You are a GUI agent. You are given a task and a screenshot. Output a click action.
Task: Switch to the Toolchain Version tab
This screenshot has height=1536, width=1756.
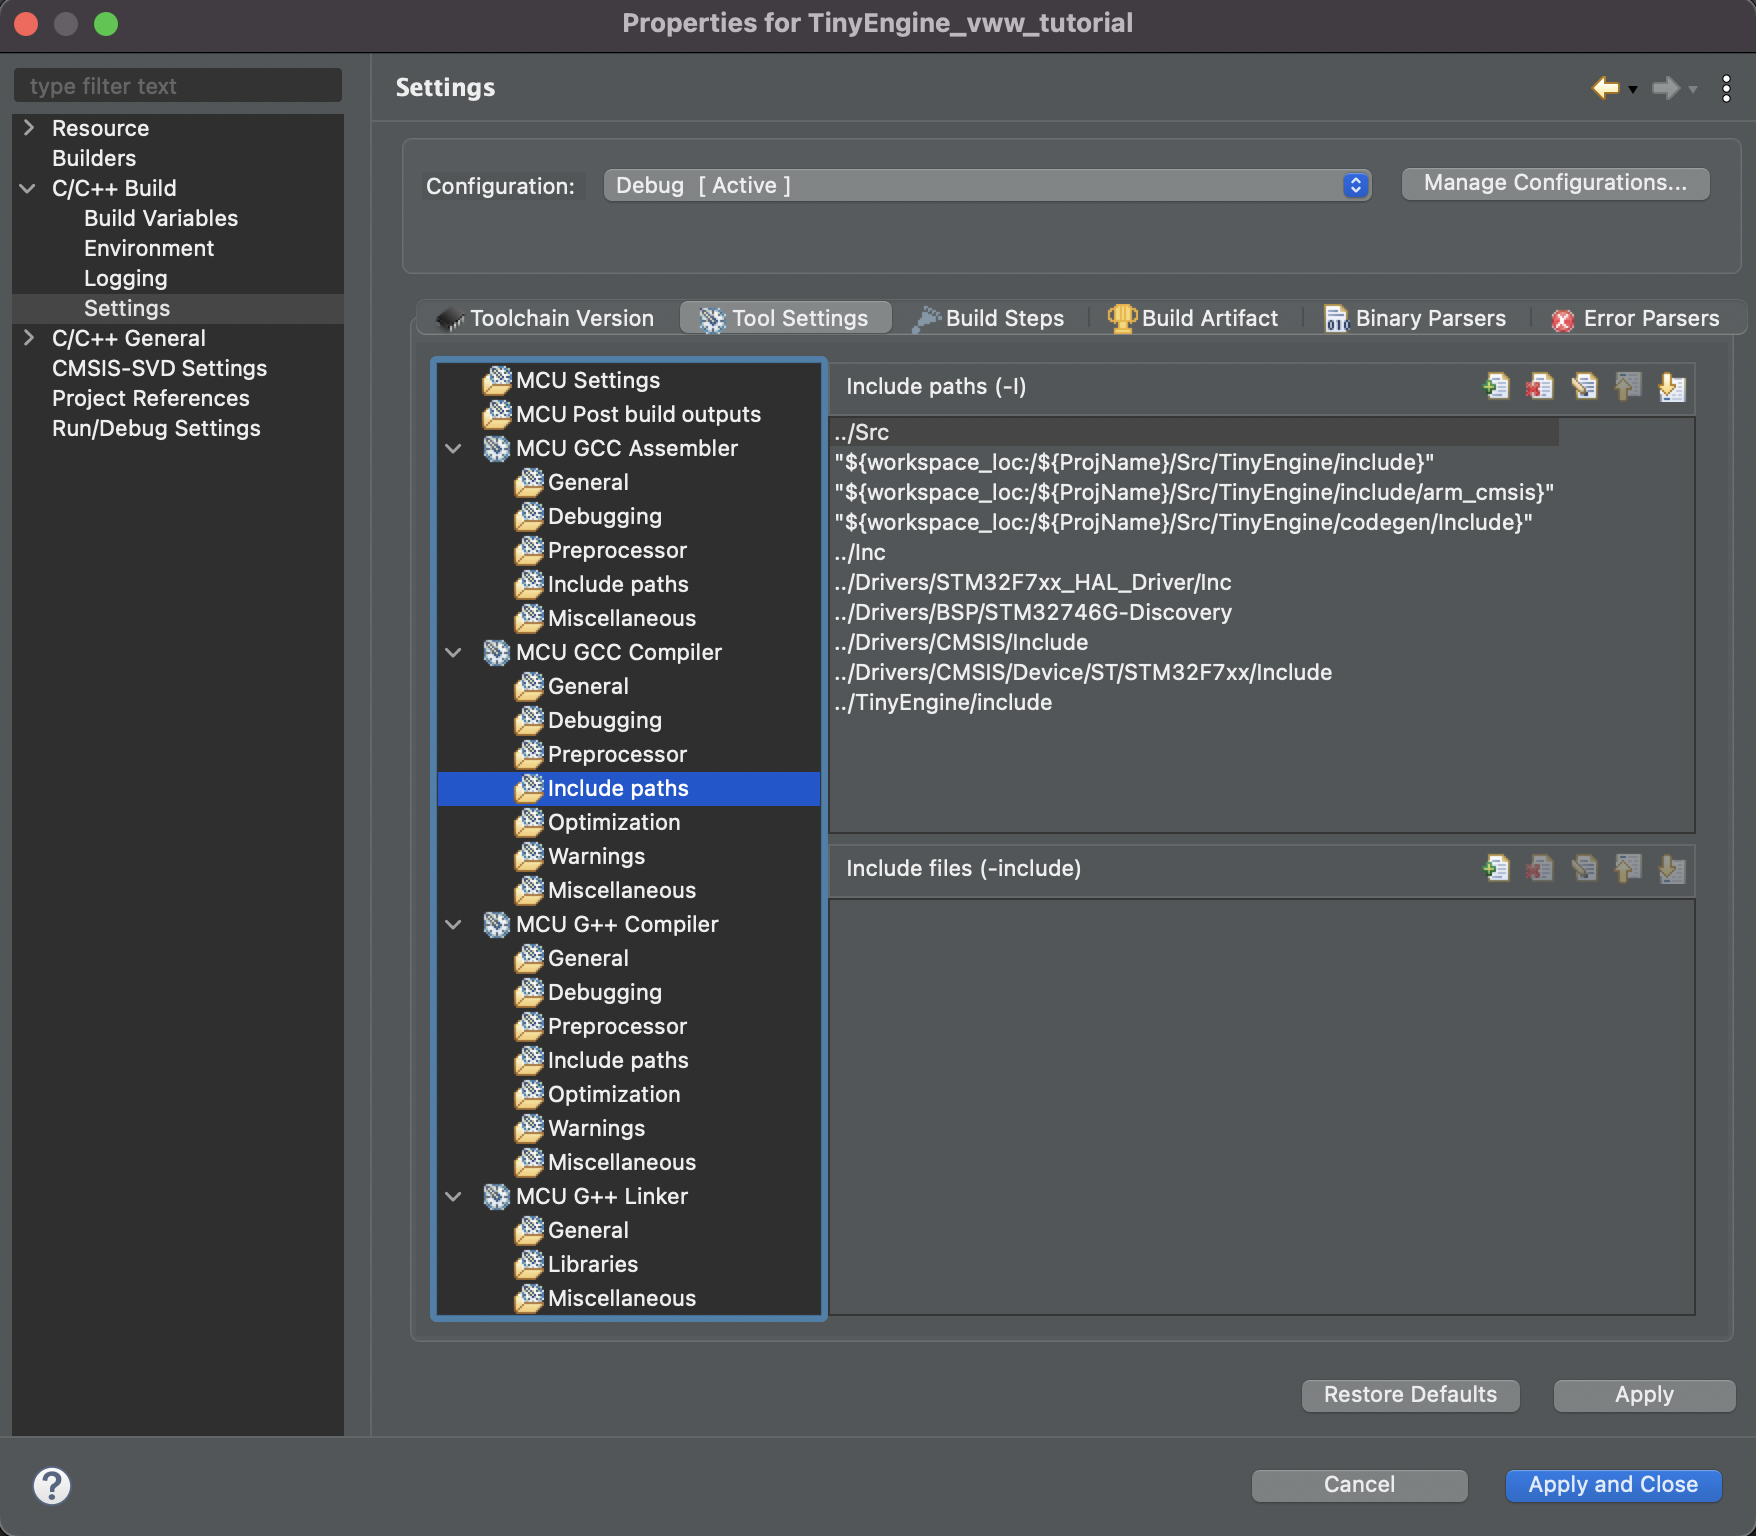546,318
